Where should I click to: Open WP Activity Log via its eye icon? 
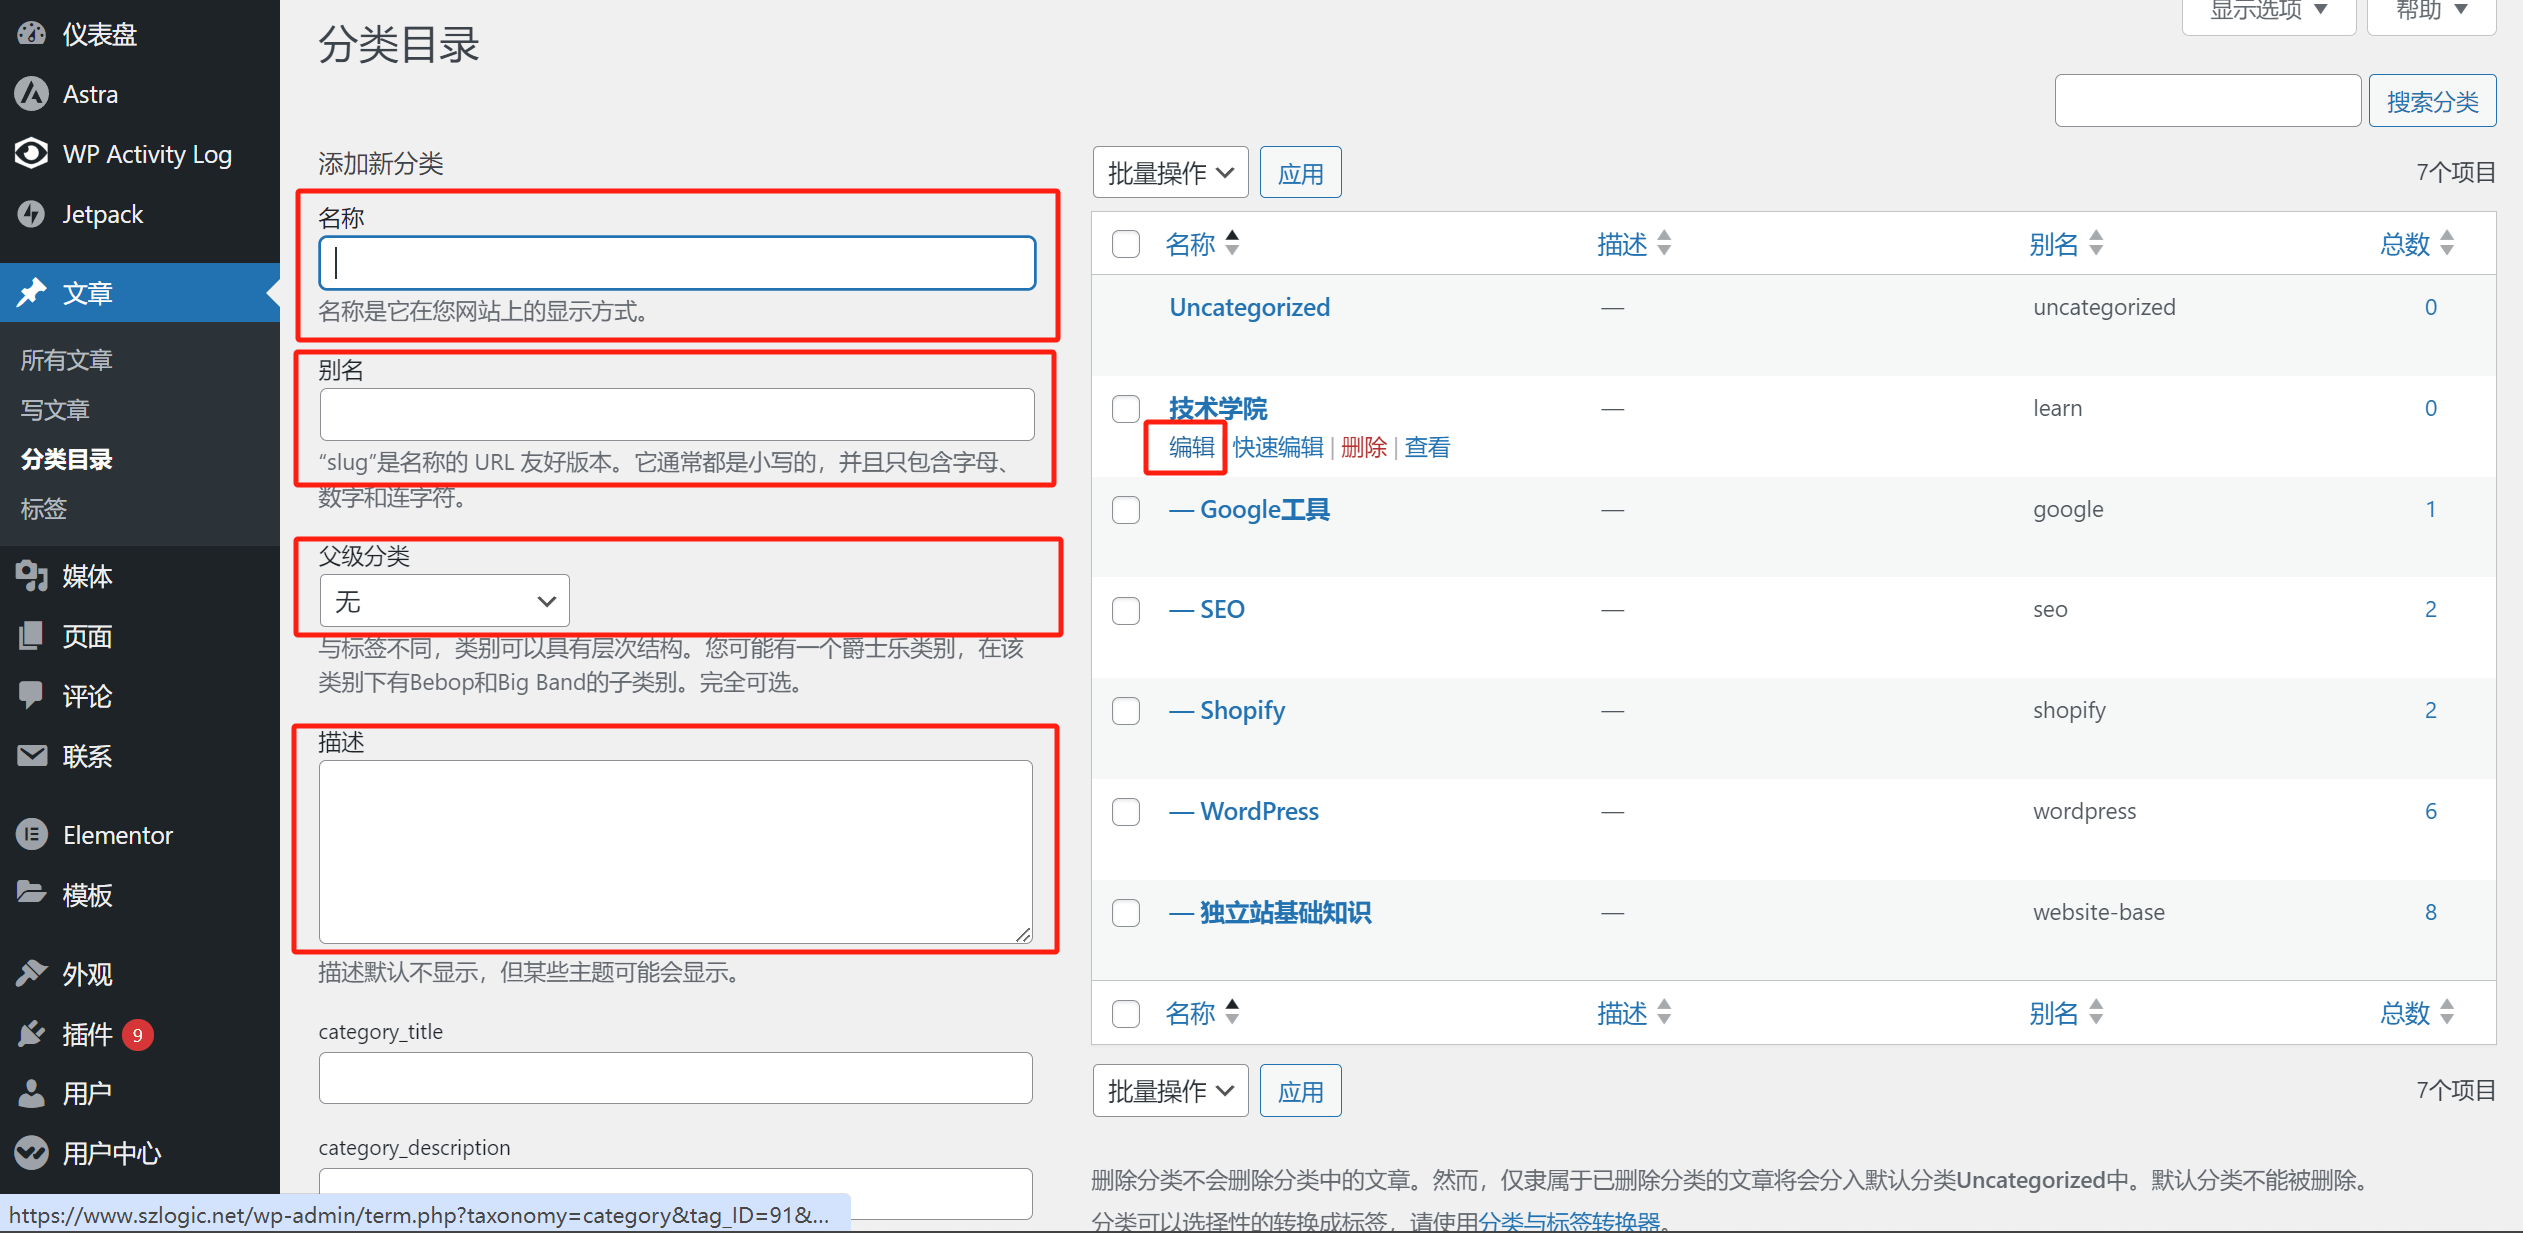pyautogui.click(x=31, y=154)
